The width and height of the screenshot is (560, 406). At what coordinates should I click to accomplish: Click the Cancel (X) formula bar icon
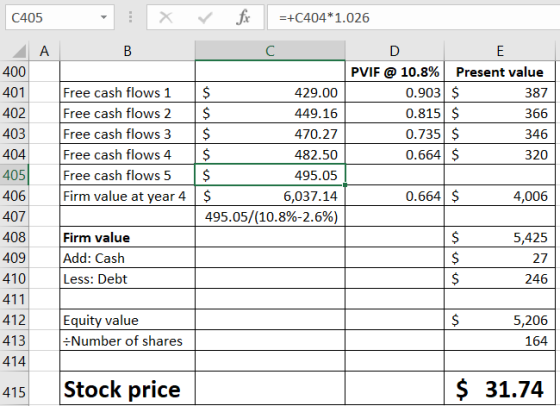[x=166, y=17]
